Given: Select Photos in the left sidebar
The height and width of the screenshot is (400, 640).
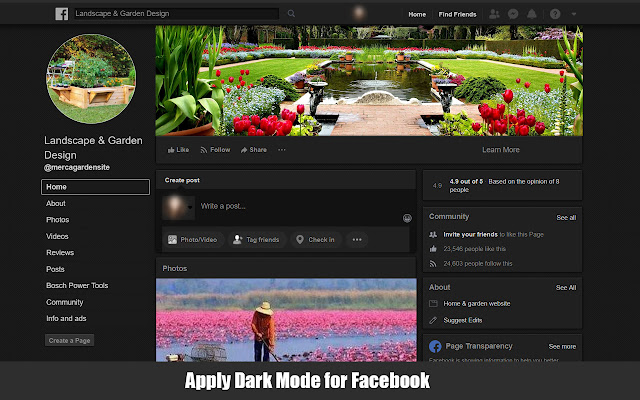Looking at the screenshot, I should (57, 219).
